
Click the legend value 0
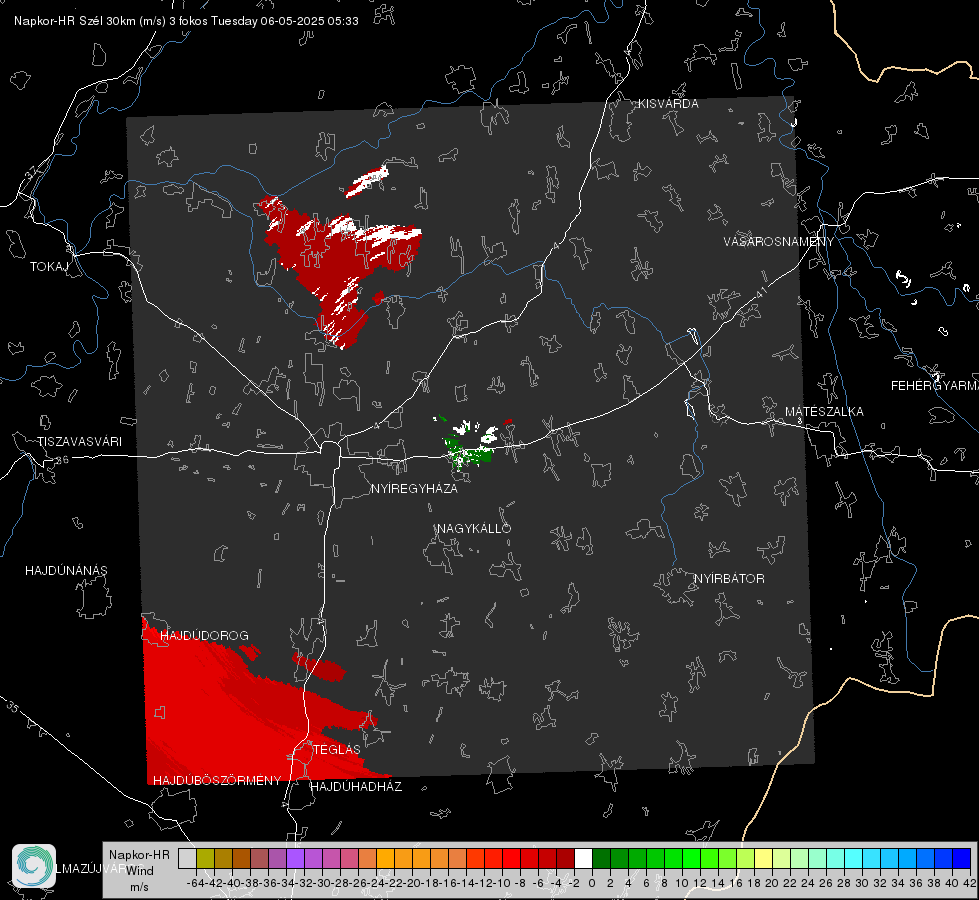[592, 883]
